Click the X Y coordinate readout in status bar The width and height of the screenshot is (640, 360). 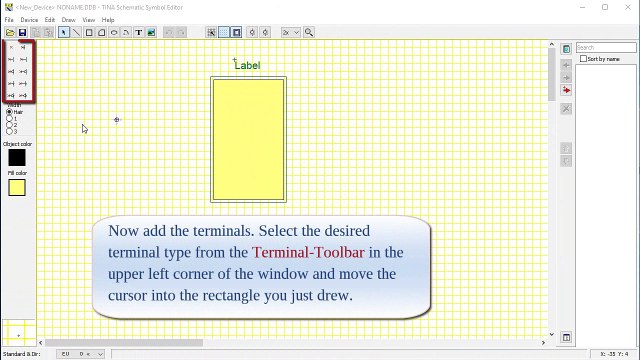614,354
